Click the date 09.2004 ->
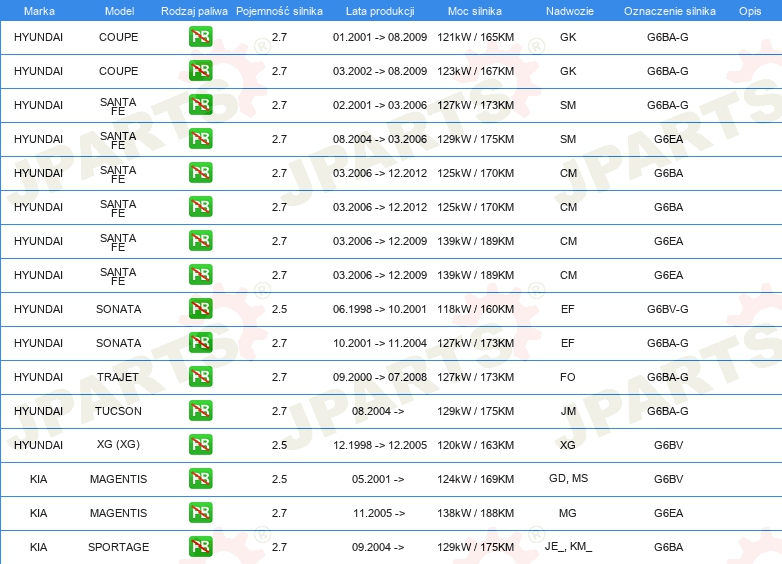Image resolution: width=782 pixels, height=564 pixels. point(378,547)
